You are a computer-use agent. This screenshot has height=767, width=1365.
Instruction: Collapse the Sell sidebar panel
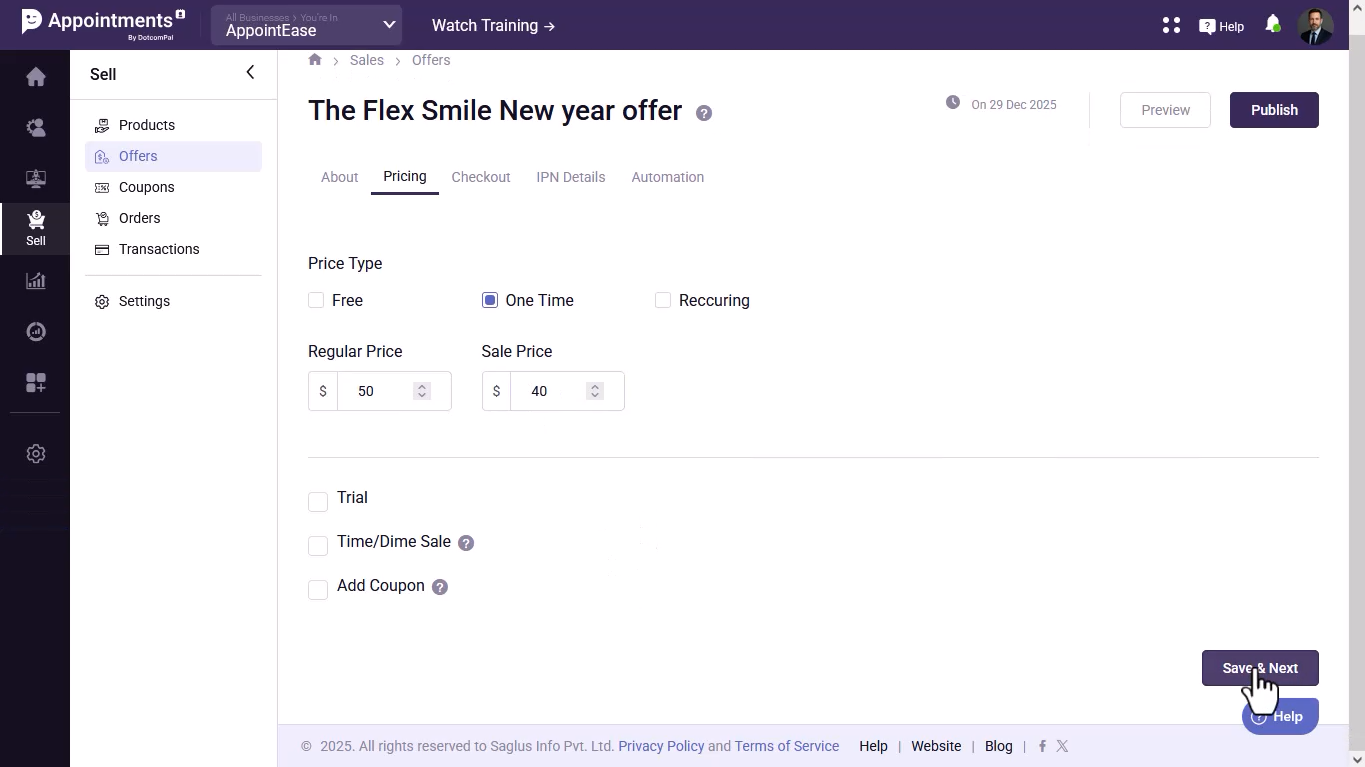[250, 72]
